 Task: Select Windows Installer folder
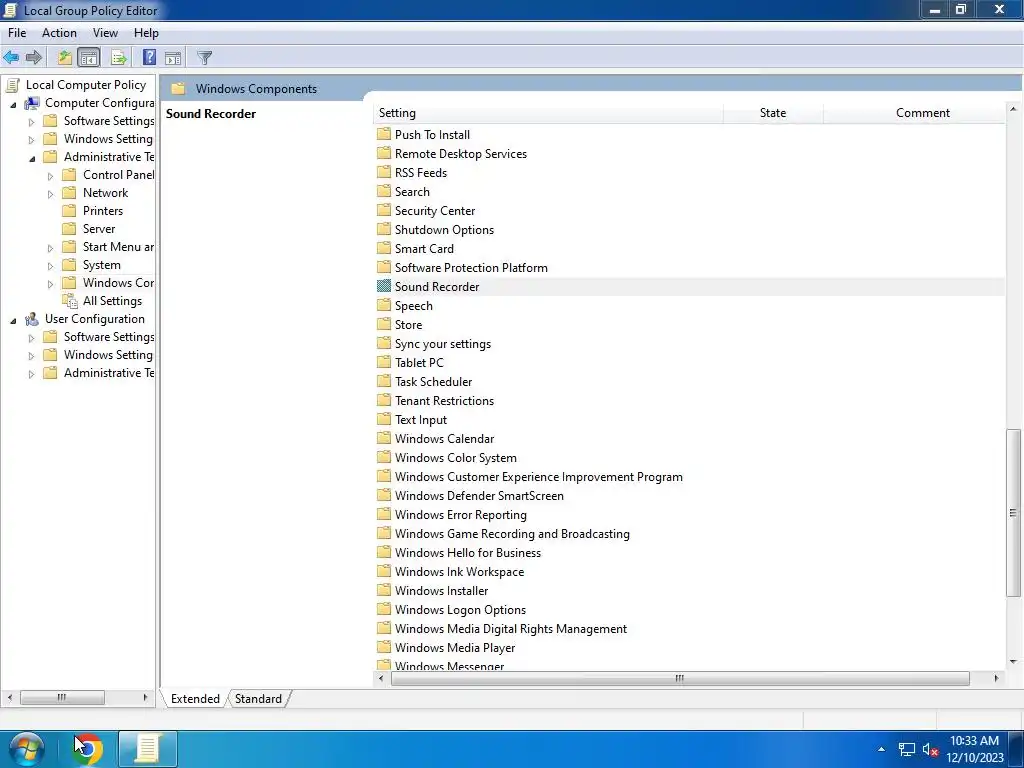[441, 590]
